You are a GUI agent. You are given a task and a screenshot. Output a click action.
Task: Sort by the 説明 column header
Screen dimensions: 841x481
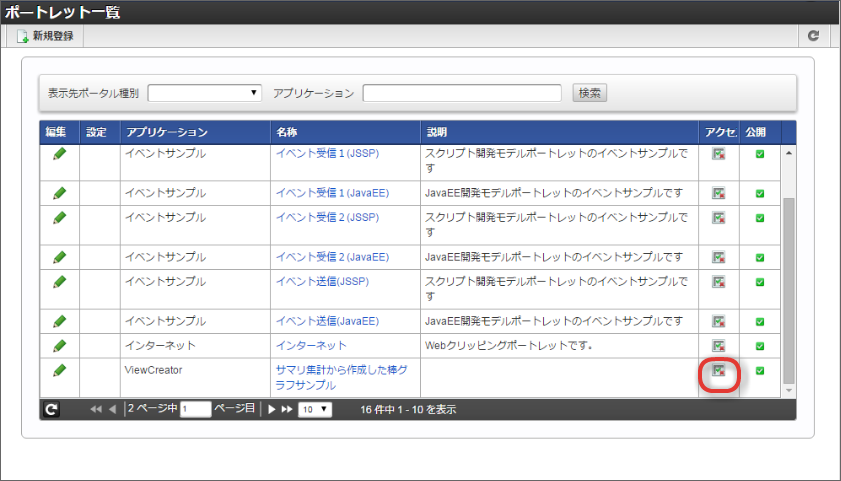tap(559, 132)
